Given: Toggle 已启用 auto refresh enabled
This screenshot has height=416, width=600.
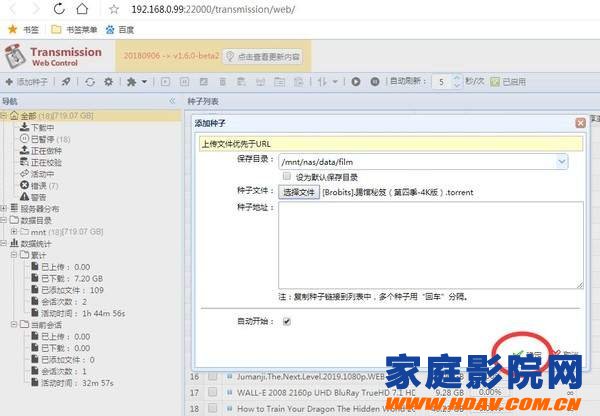Looking at the screenshot, I should (495, 82).
